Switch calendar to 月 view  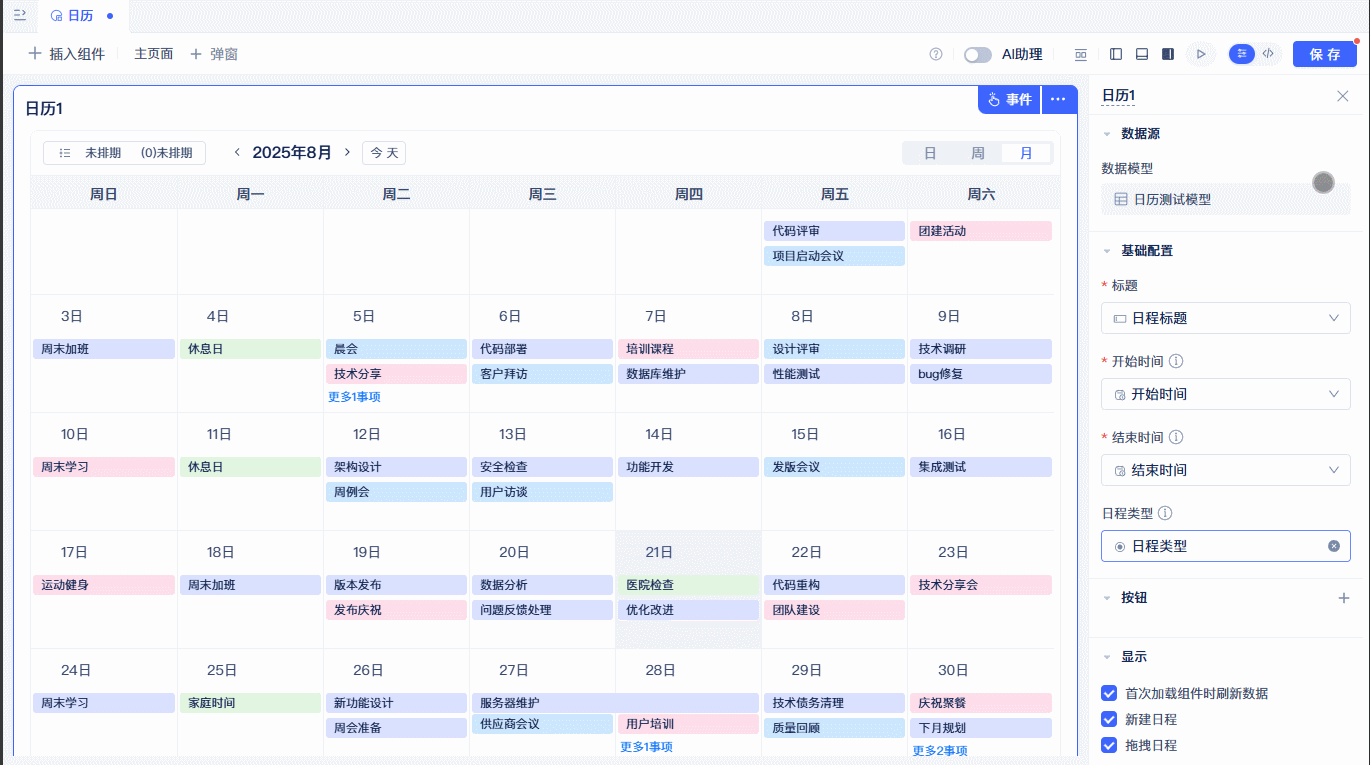[x=1026, y=153]
